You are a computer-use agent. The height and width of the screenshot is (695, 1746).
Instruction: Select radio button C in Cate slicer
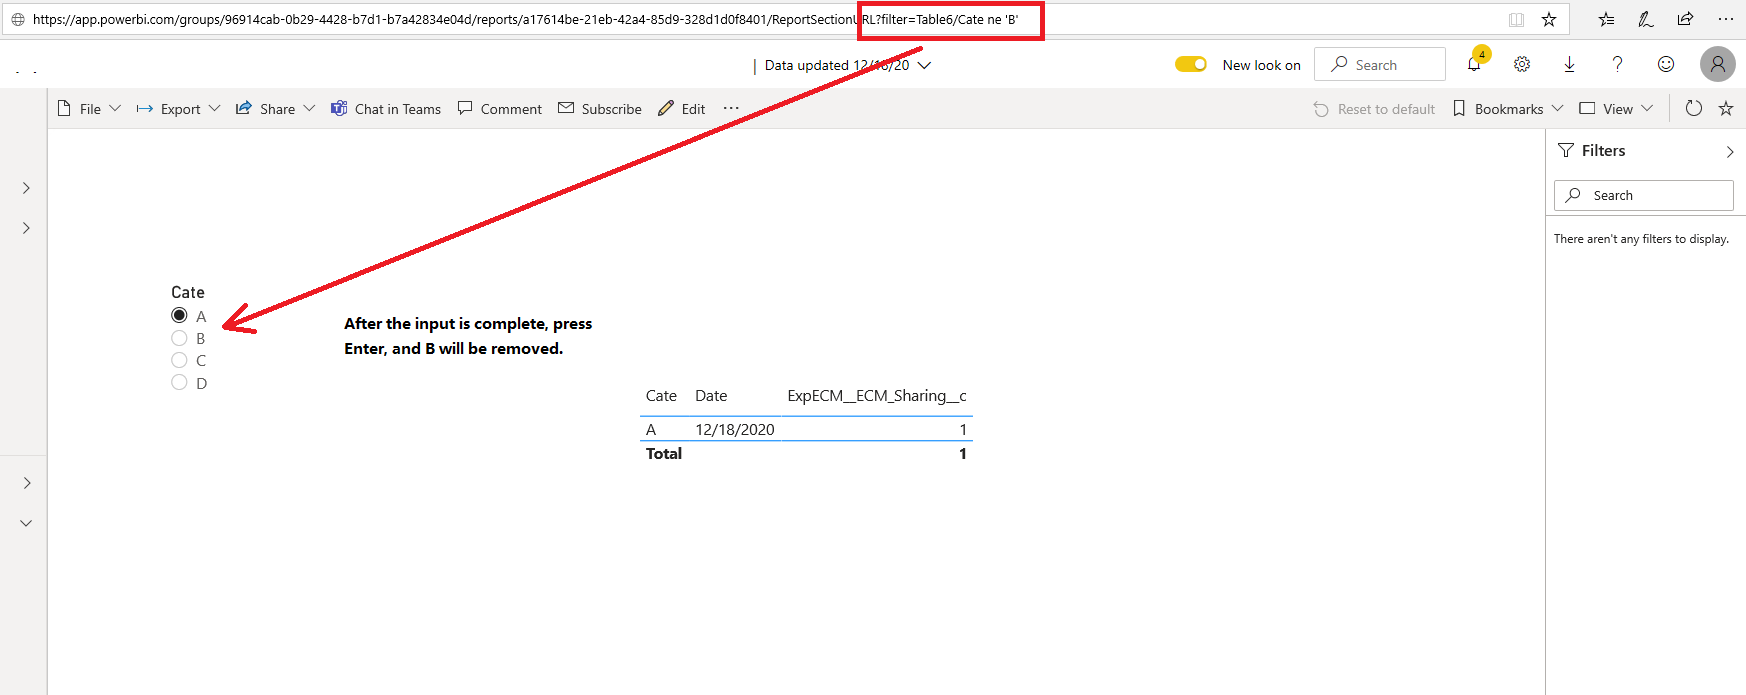click(x=179, y=360)
